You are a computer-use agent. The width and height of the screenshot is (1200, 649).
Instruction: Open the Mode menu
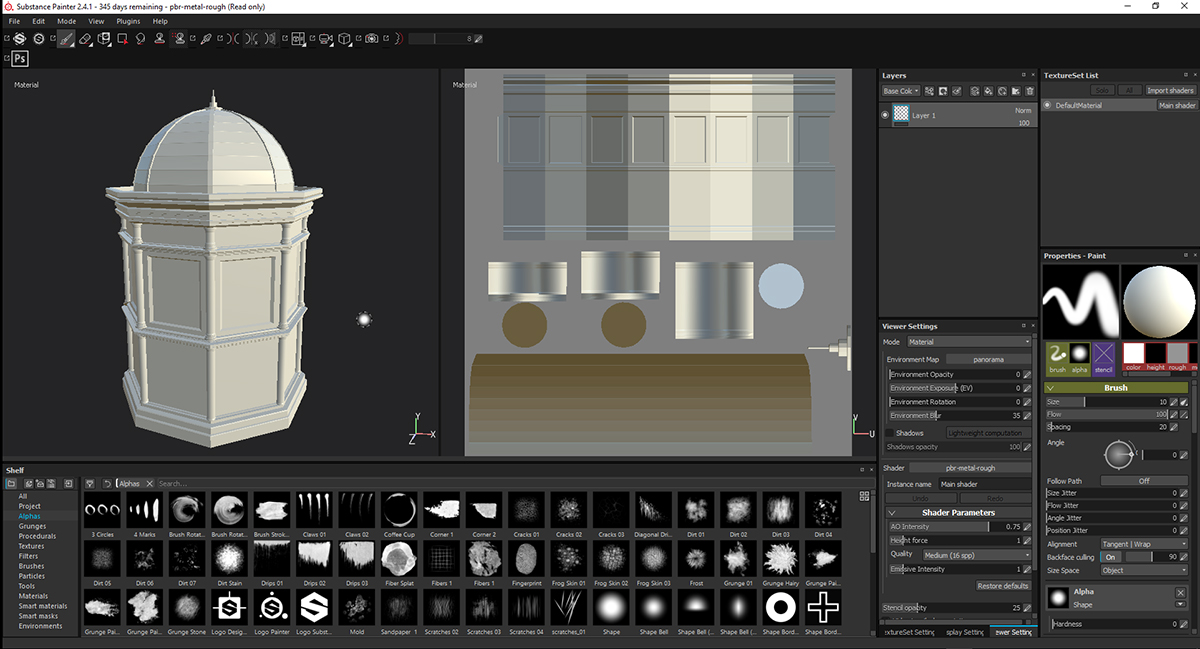[66, 20]
